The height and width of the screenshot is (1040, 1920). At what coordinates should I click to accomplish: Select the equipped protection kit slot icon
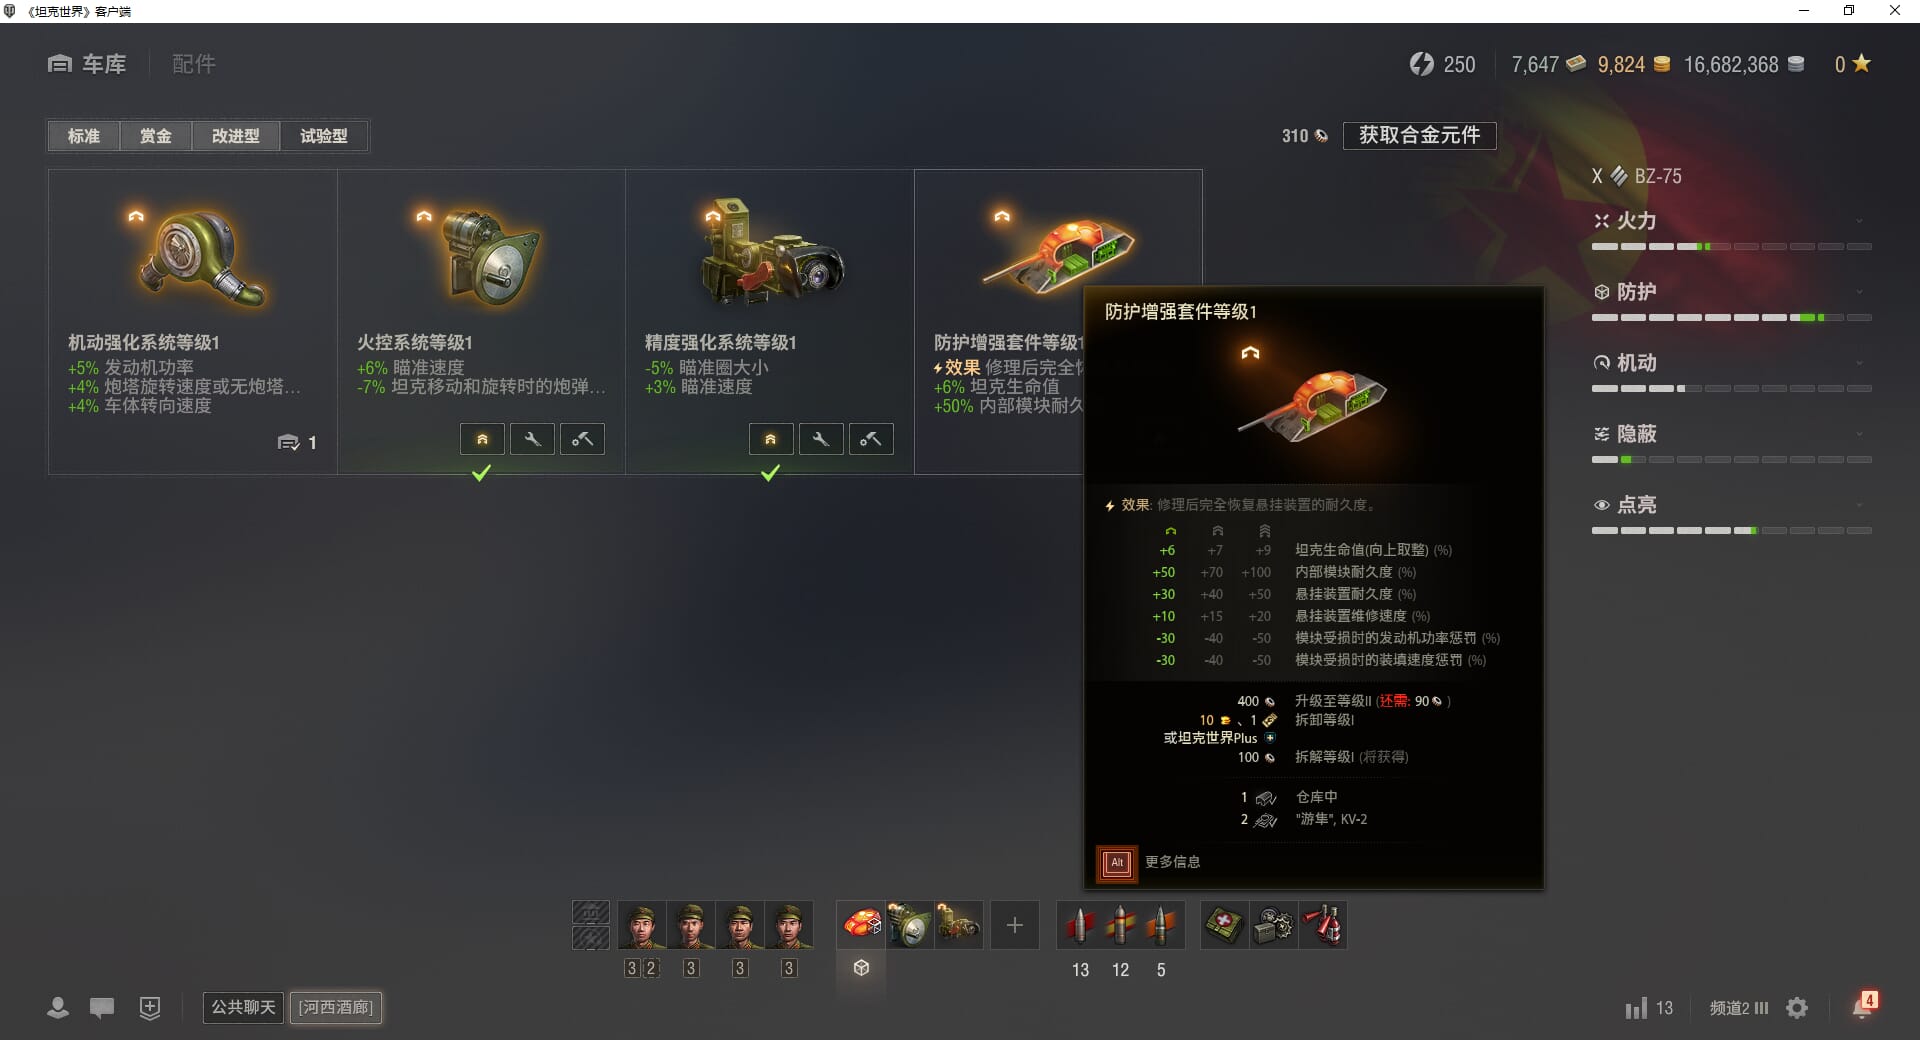pos(861,925)
